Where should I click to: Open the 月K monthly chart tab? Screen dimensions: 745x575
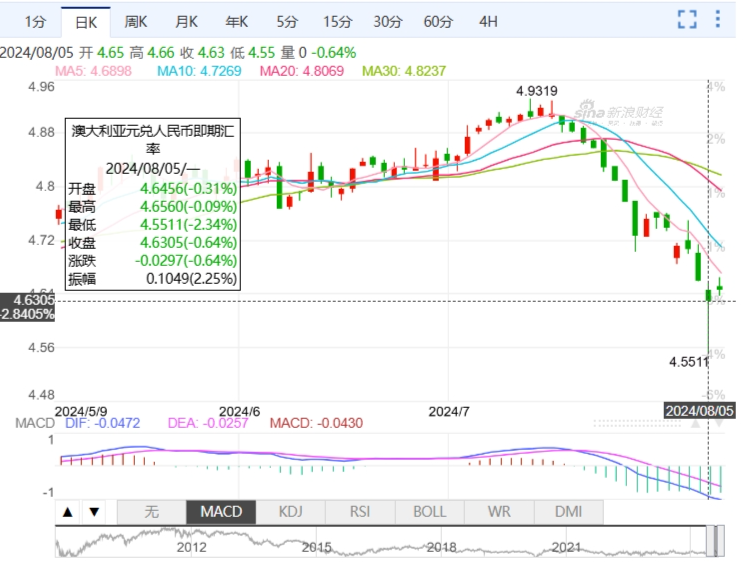pyautogui.click(x=186, y=21)
